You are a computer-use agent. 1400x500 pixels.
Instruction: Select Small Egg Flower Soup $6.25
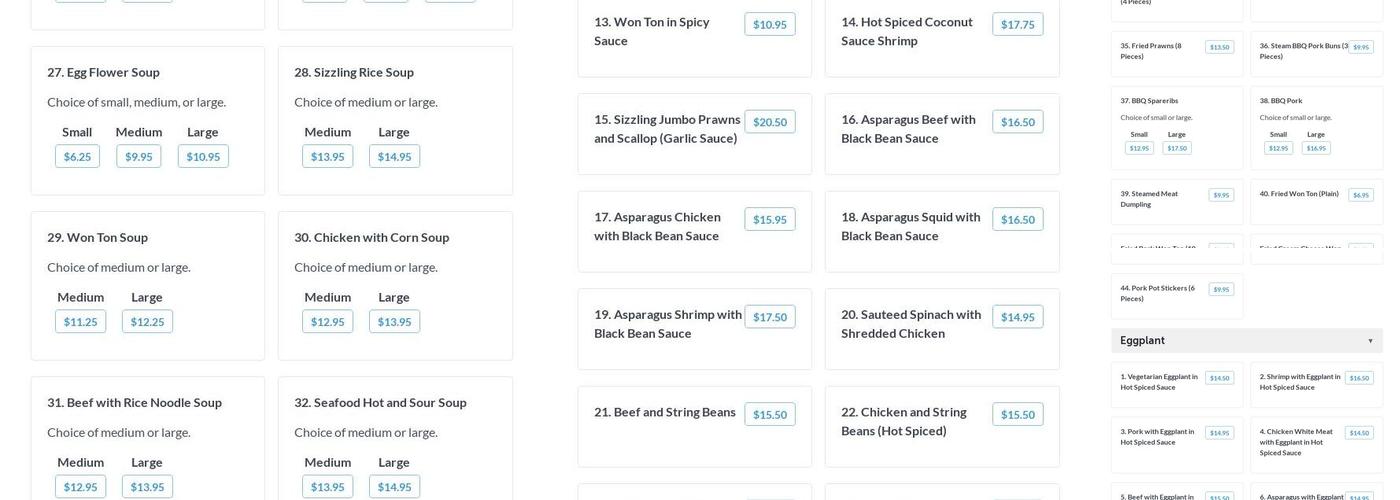pos(77,157)
